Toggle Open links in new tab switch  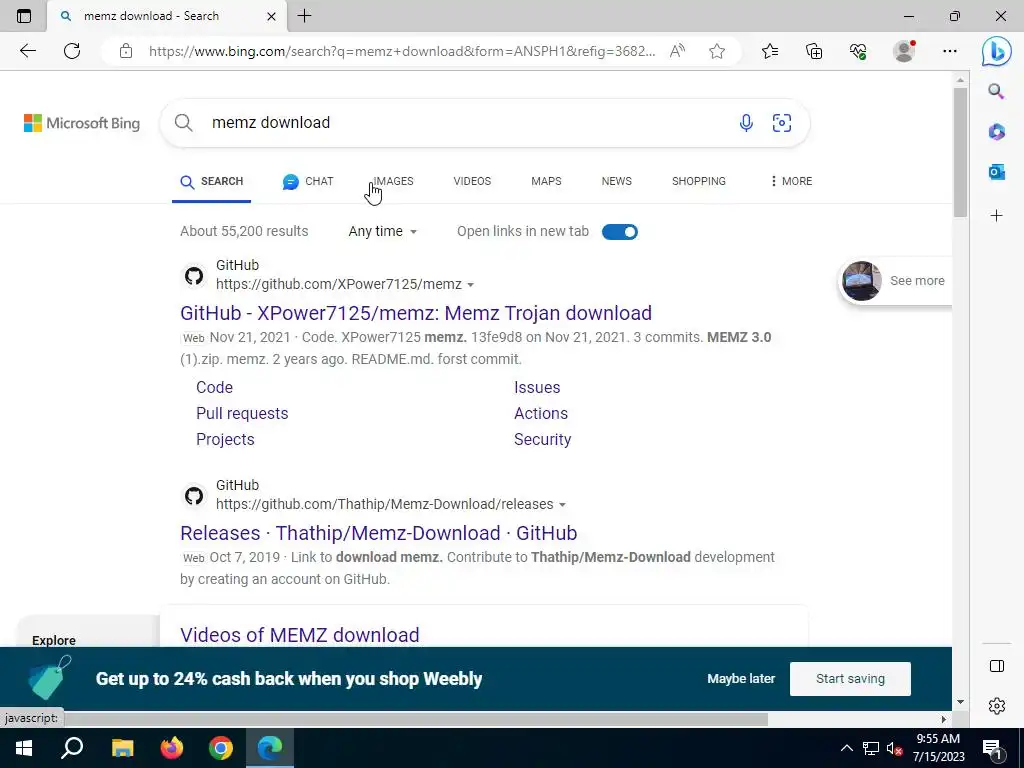[x=620, y=232]
